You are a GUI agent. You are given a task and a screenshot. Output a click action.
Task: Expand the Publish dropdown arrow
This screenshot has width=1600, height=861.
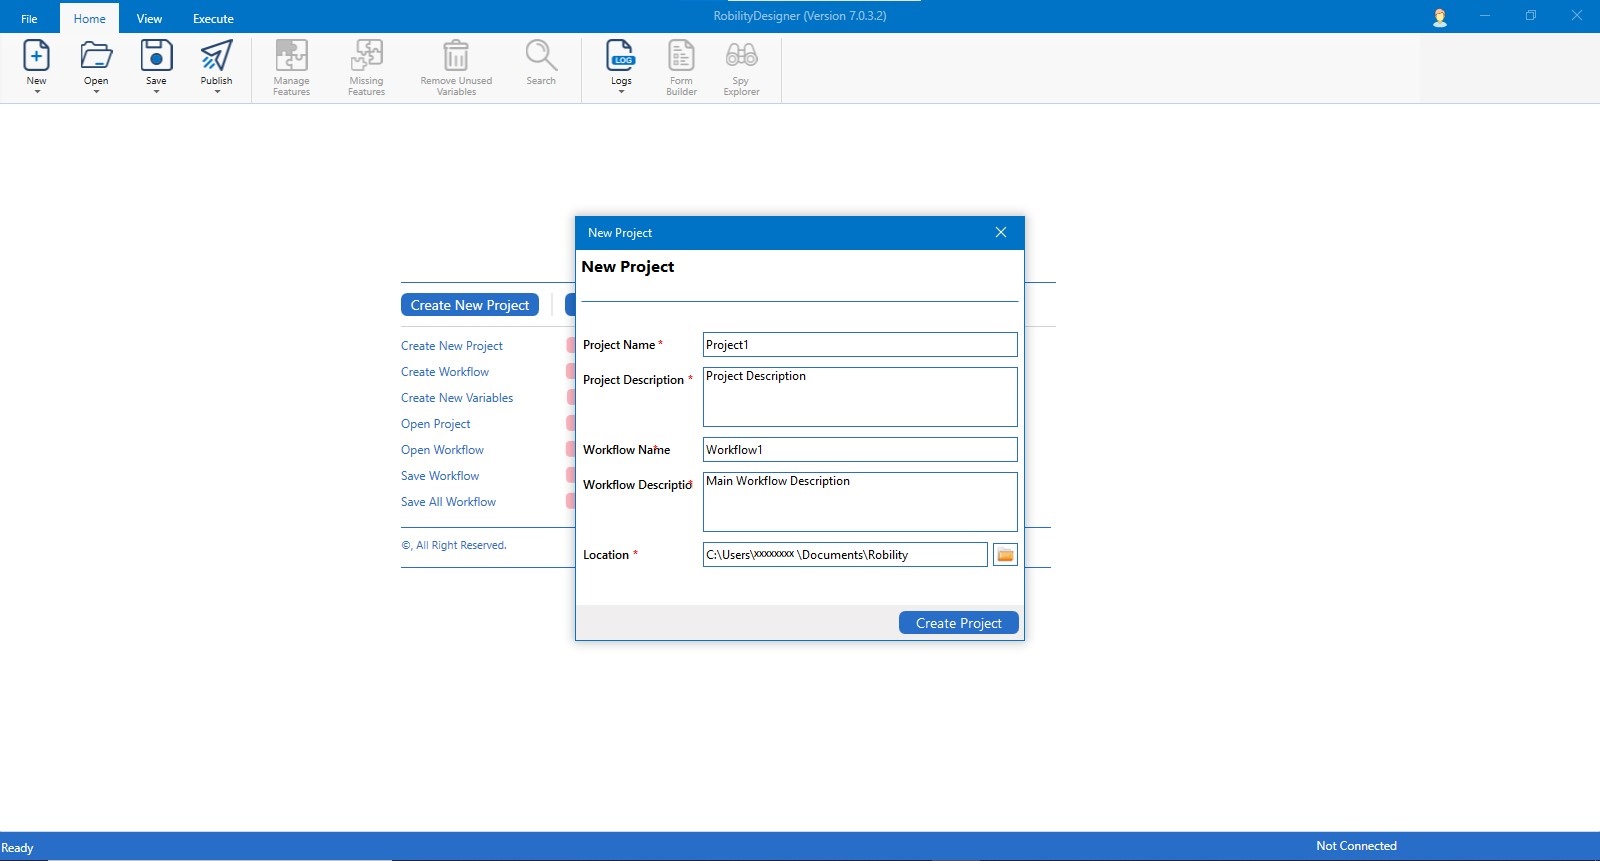pyautogui.click(x=217, y=92)
